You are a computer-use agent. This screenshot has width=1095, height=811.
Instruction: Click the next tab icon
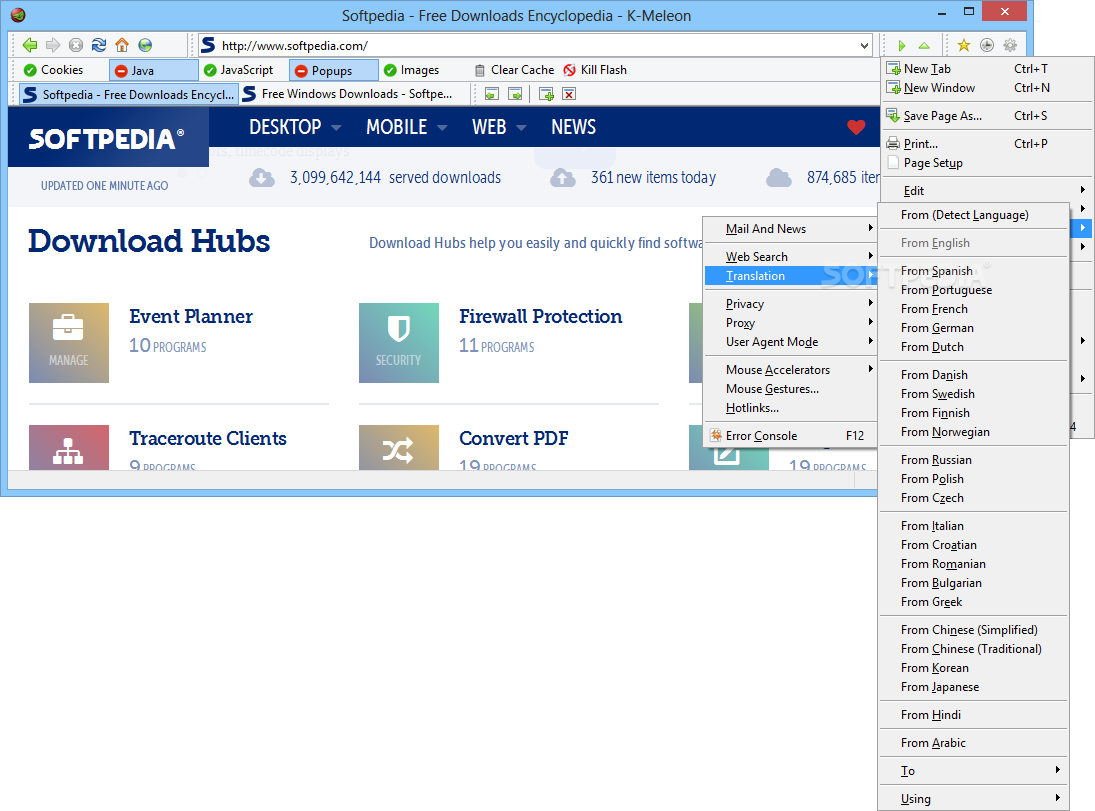click(x=515, y=94)
